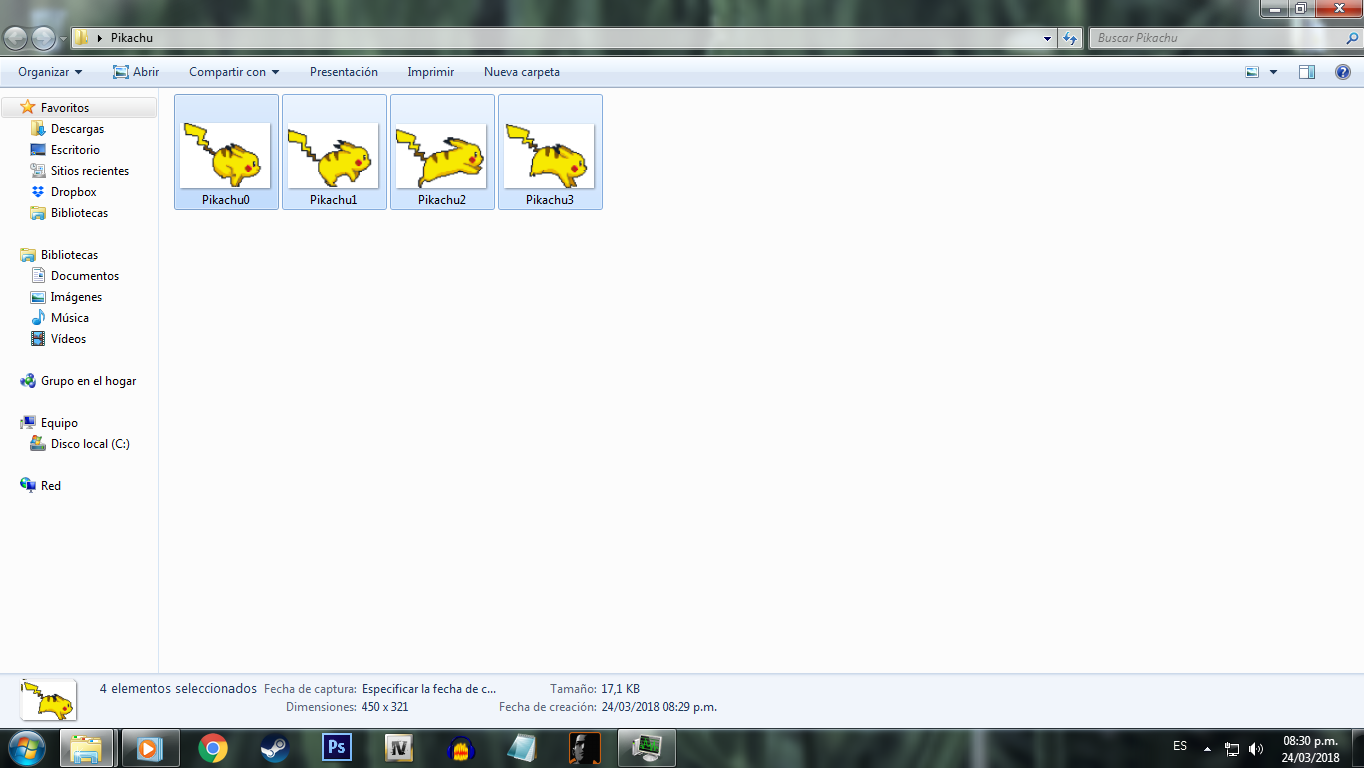Open Steam from the taskbar
This screenshot has width=1364, height=768.
pos(274,748)
